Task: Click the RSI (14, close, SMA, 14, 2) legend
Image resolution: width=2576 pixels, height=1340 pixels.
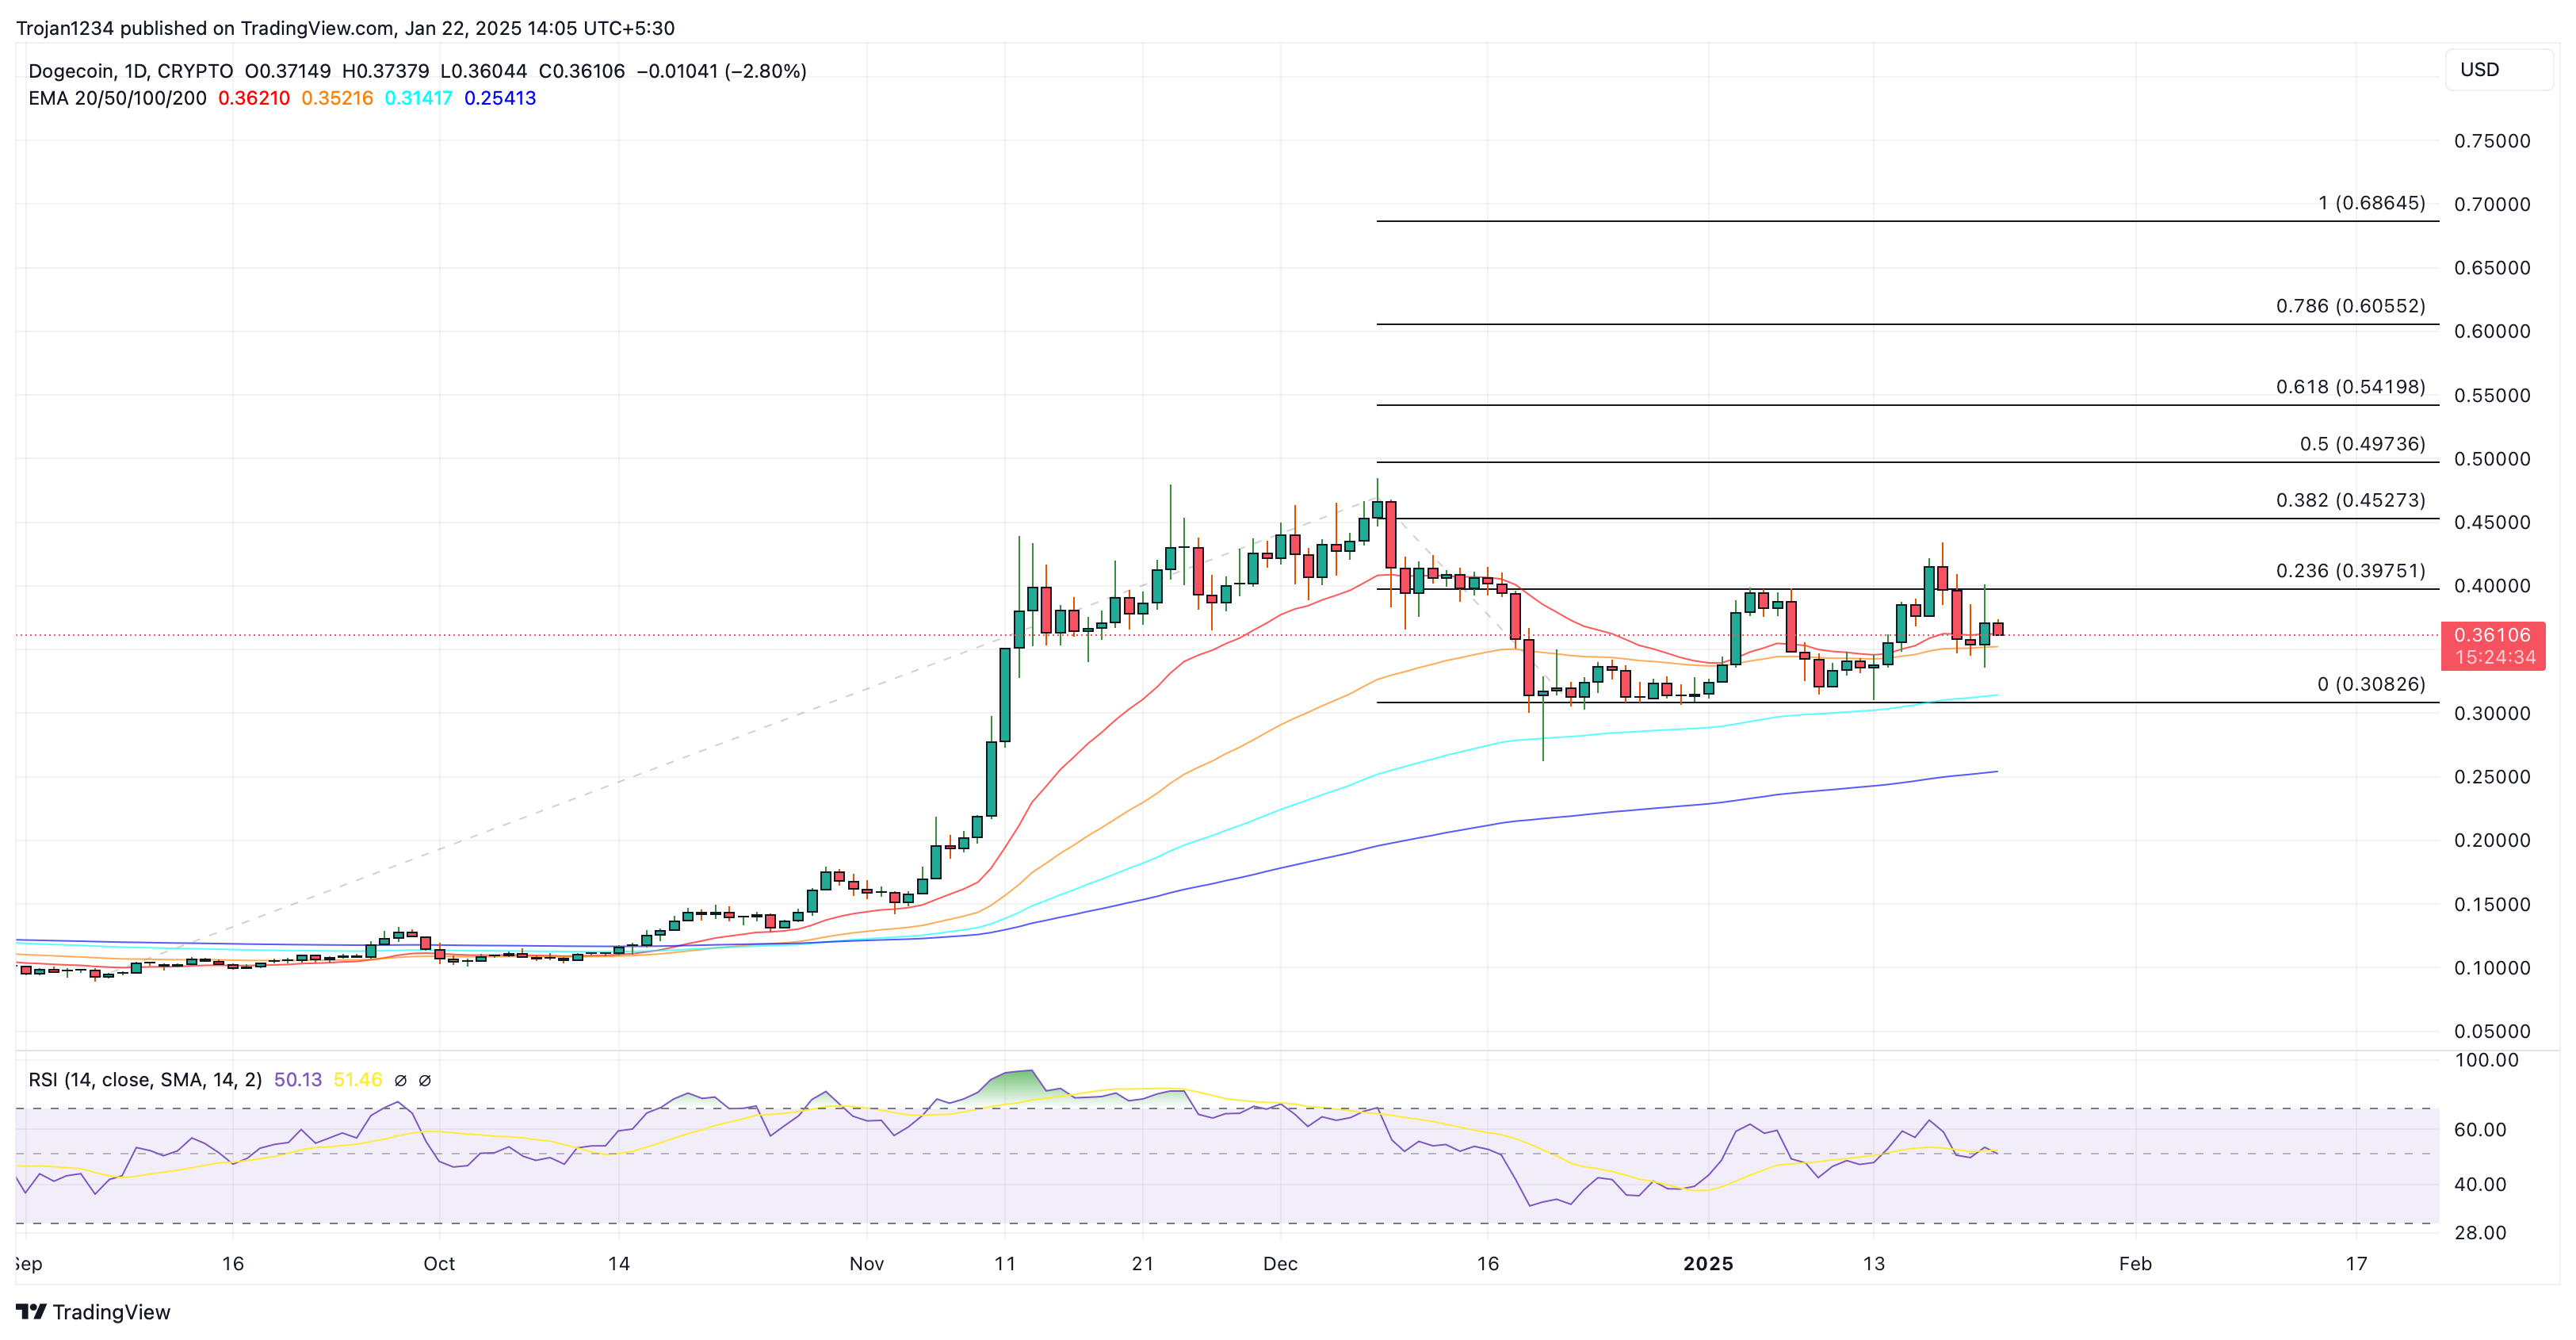Action: pyautogui.click(x=145, y=1080)
